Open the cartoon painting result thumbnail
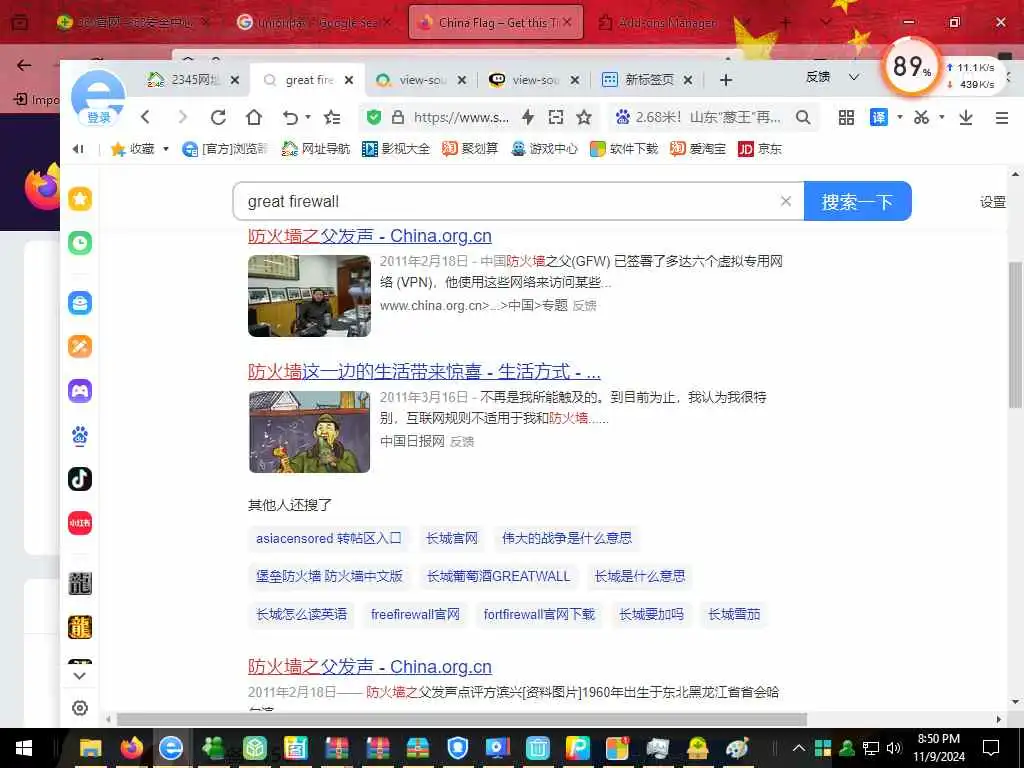1024x768 pixels. [310, 432]
